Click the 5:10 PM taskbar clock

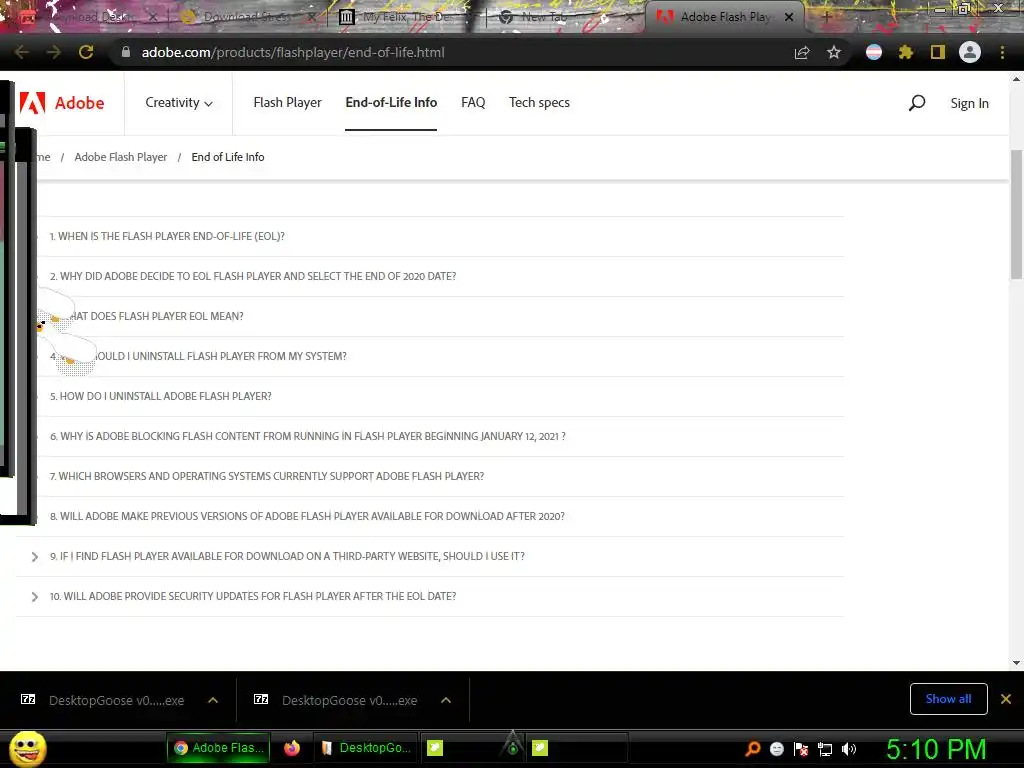pyautogui.click(x=936, y=749)
